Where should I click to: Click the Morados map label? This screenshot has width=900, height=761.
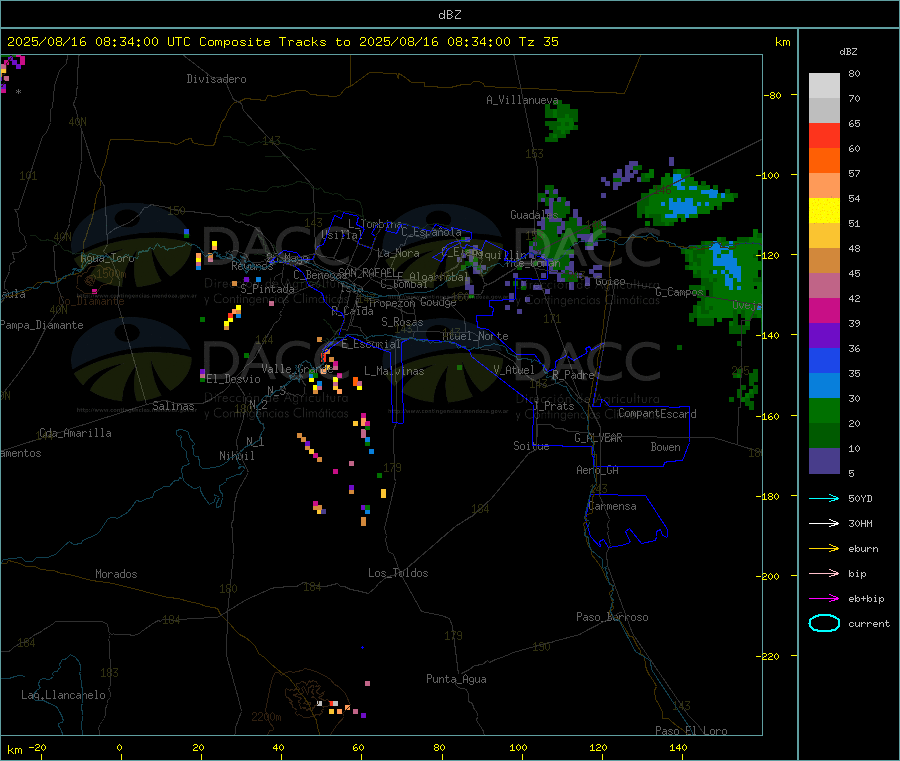[x=116, y=574]
